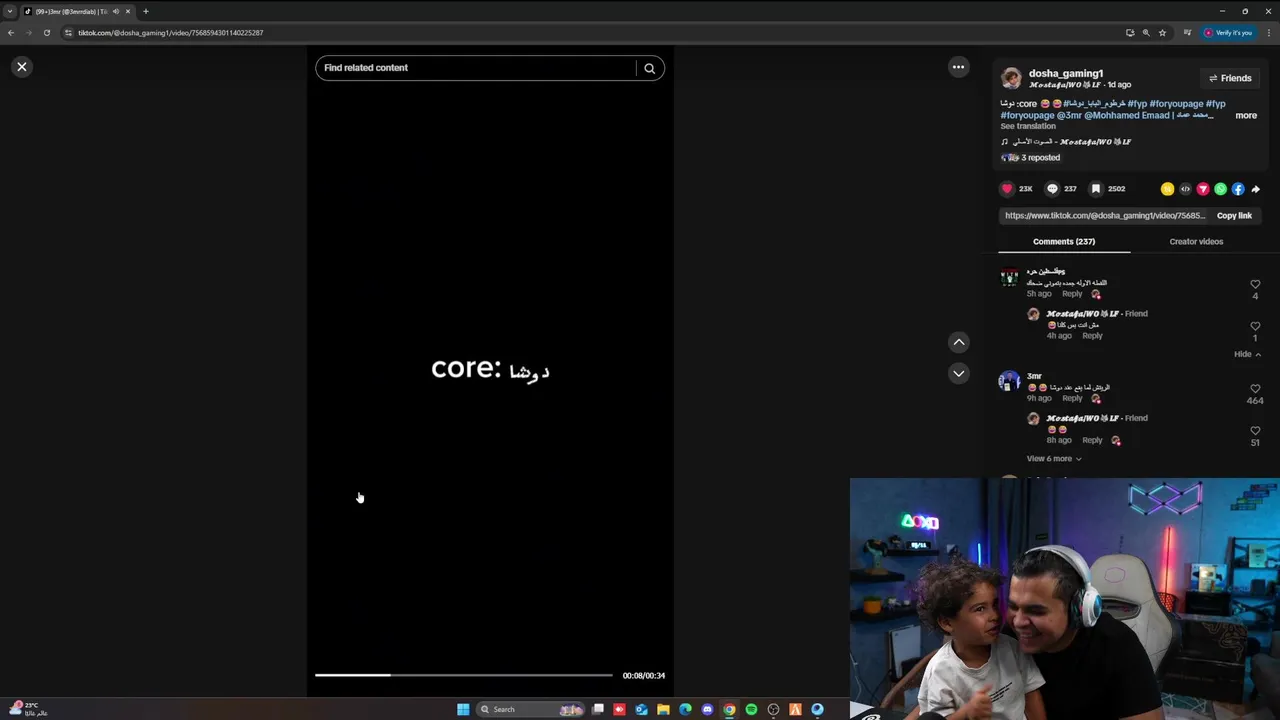
Task: Switch to Creator videos tab
Action: (x=1196, y=241)
